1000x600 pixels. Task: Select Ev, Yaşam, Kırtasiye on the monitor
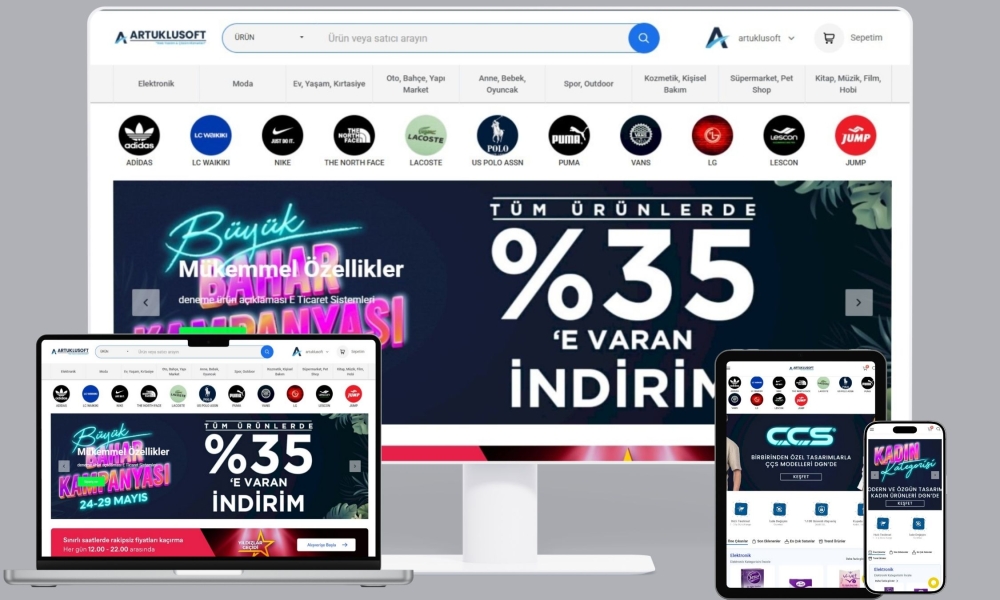pyautogui.click(x=329, y=84)
